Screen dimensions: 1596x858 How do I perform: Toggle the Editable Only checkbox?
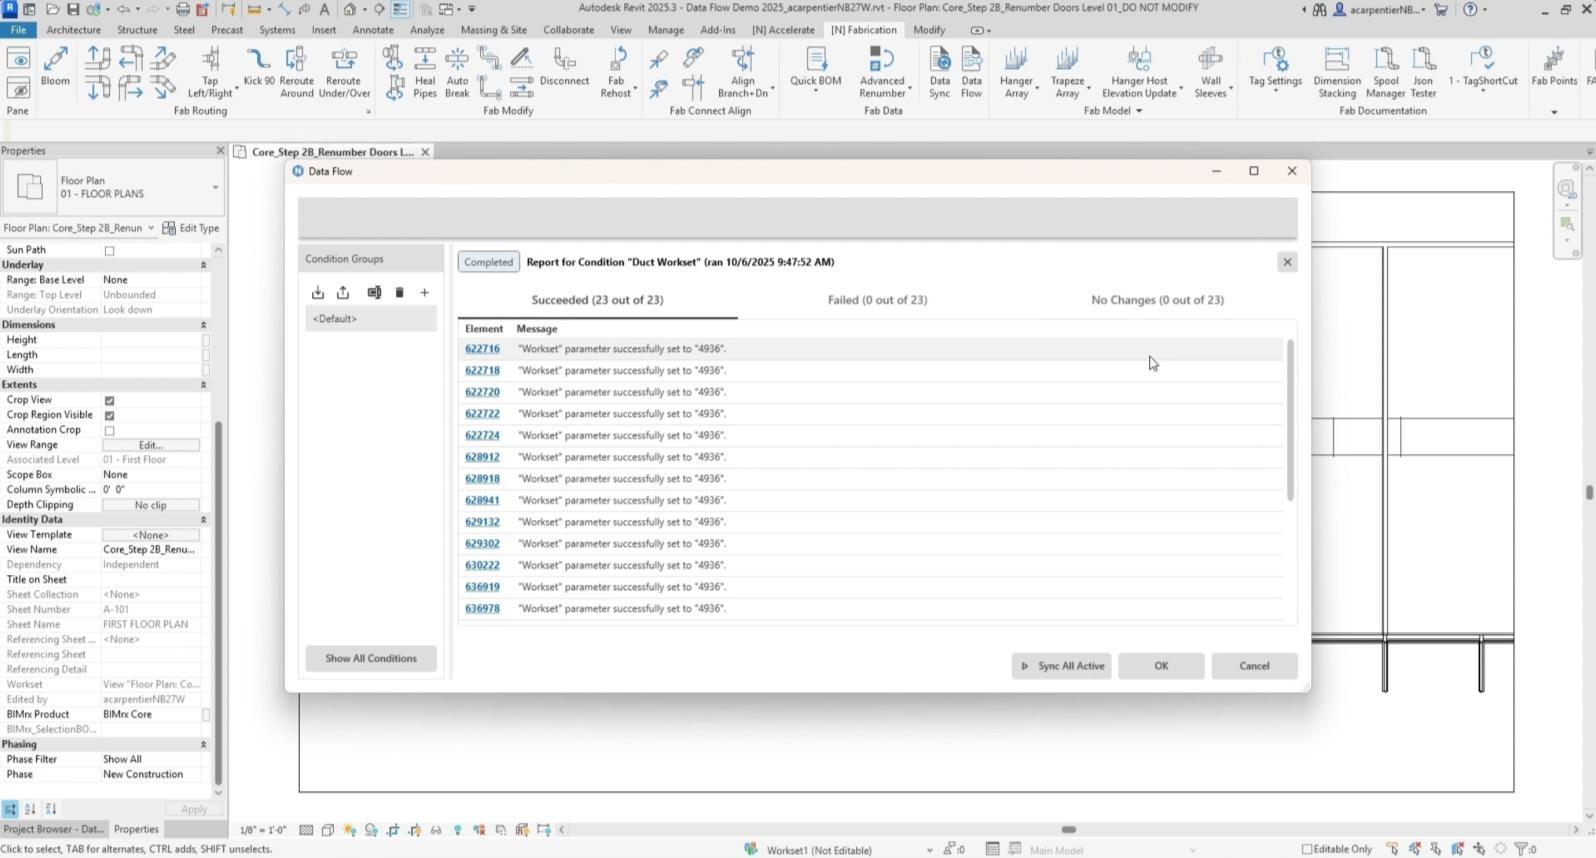[1307, 850]
